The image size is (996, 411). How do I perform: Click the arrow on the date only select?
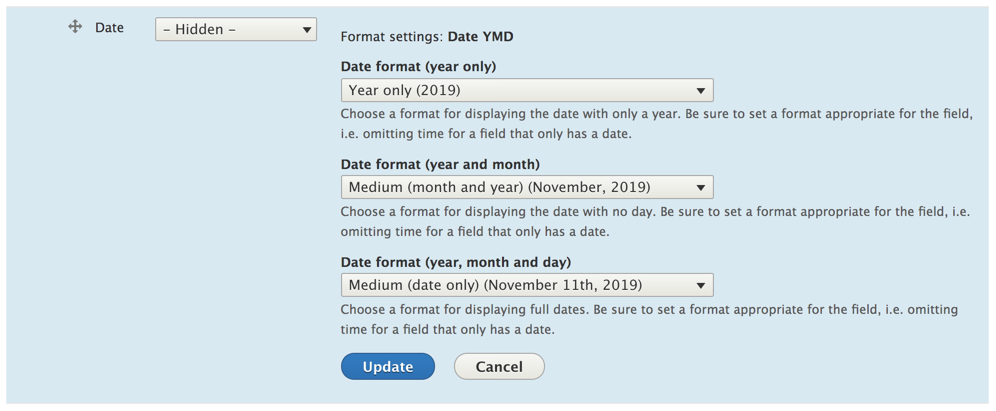(x=700, y=285)
